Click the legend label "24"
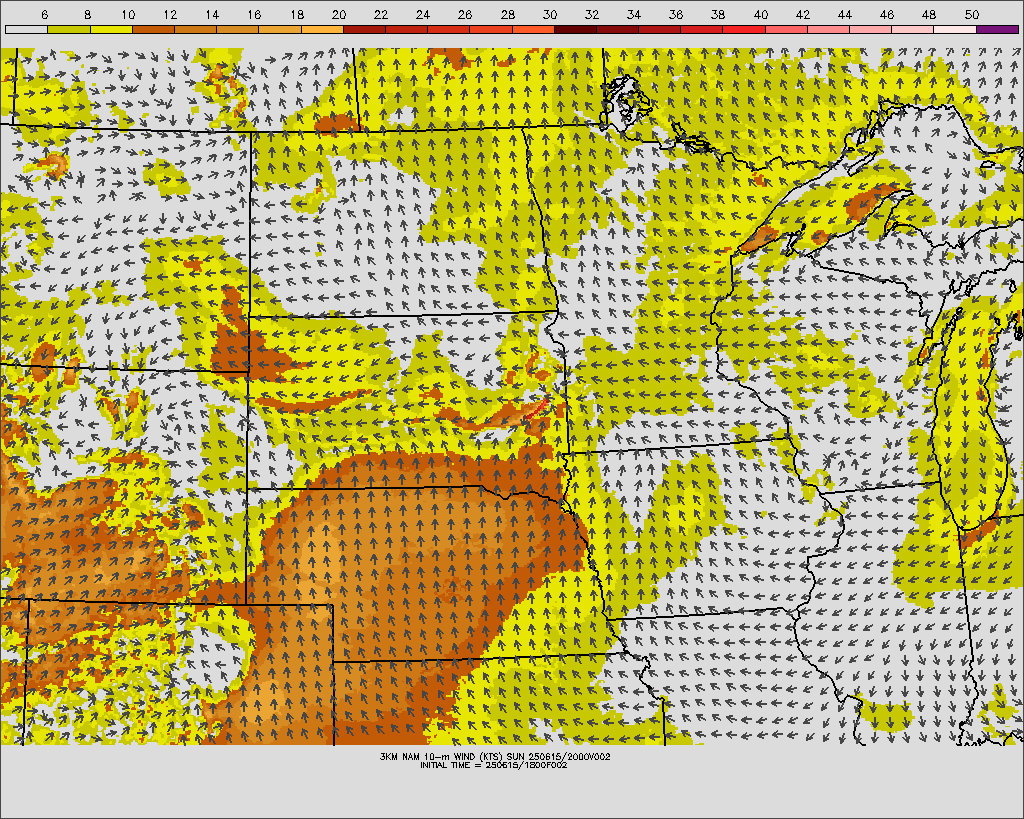The height and width of the screenshot is (819, 1024). coord(423,14)
